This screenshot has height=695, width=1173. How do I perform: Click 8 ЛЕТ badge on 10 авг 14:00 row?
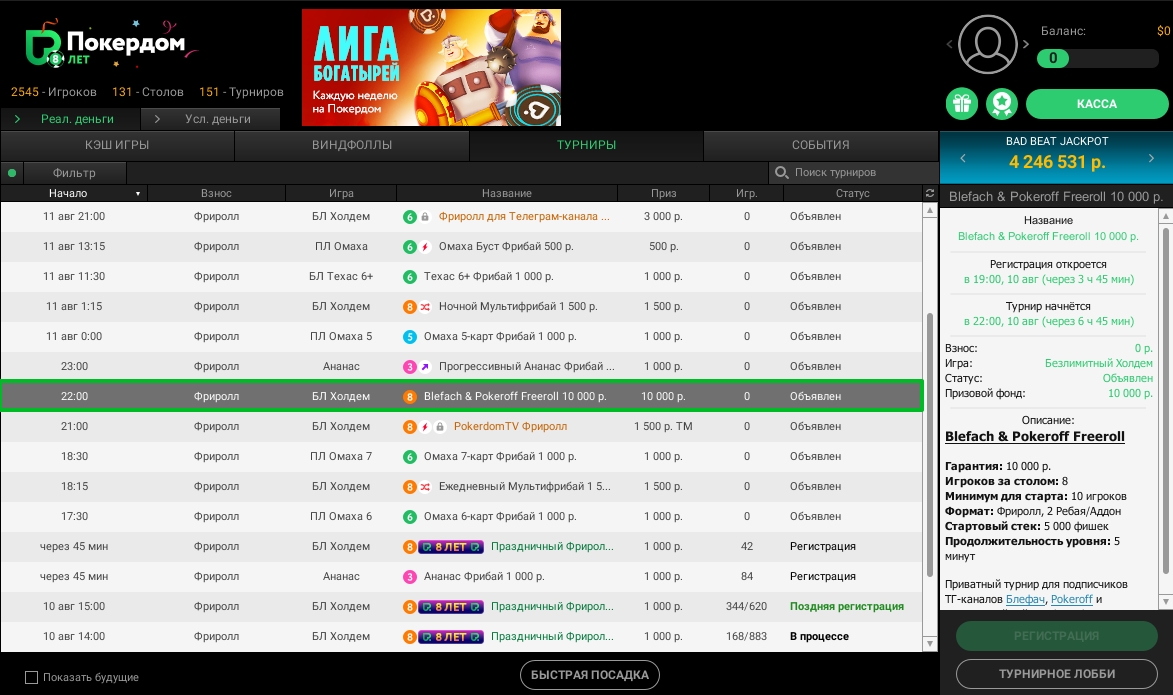pos(451,637)
